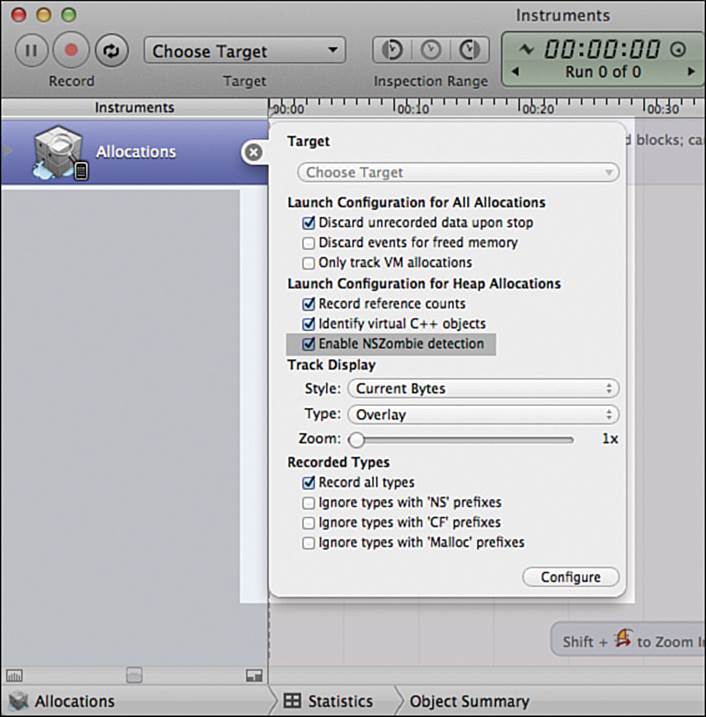Select Object Summary in the navigation bar
The image size is (706, 717).
pos(469,701)
